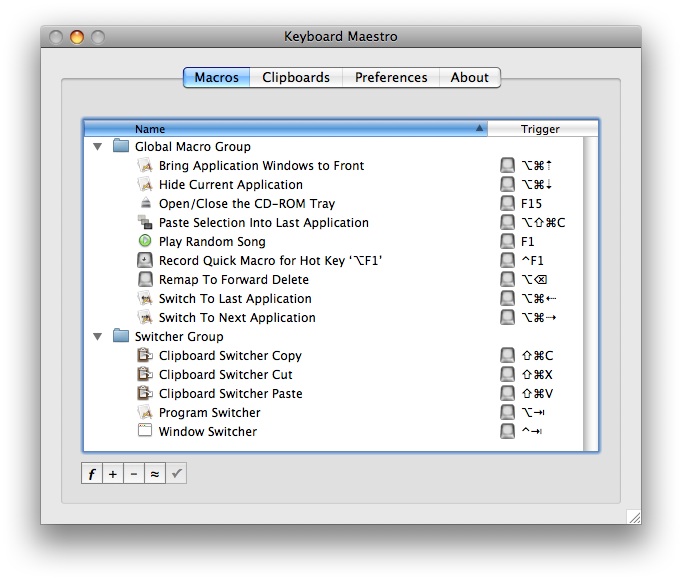
Task: Click the checkmark enable/disable button
Action: 176,473
